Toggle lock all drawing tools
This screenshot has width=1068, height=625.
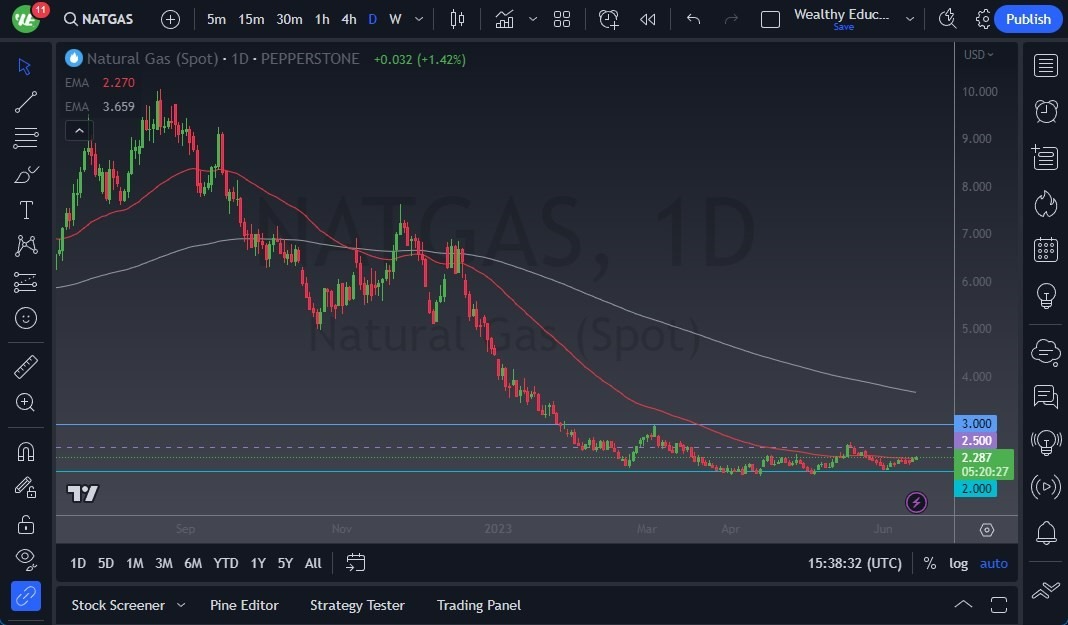(x=25, y=524)
